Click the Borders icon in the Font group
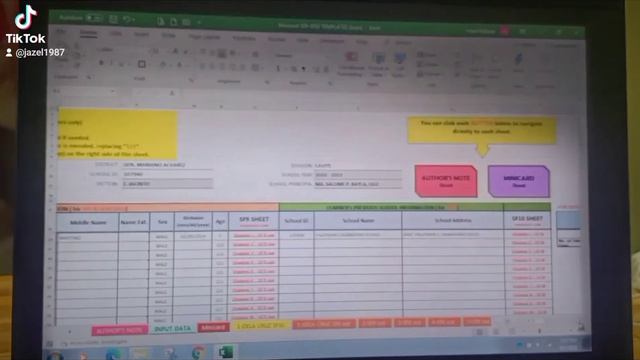The width and height of the screenshot is (640, 360). (142, 64)
